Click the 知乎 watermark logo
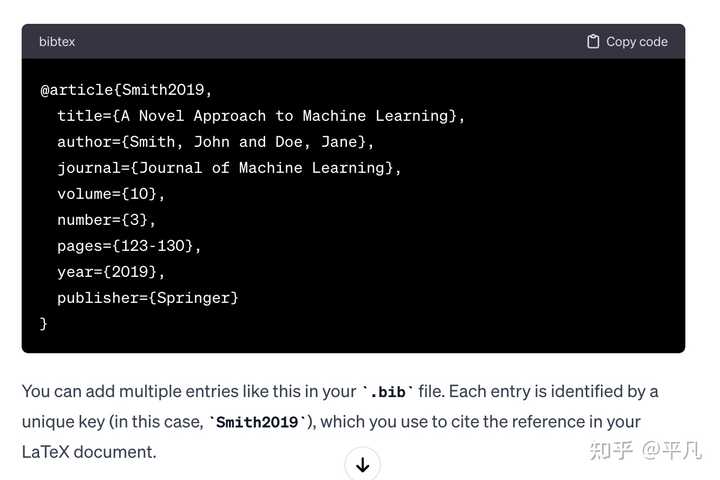The width and height of the screenshot is (720, 480). [611, 451]
